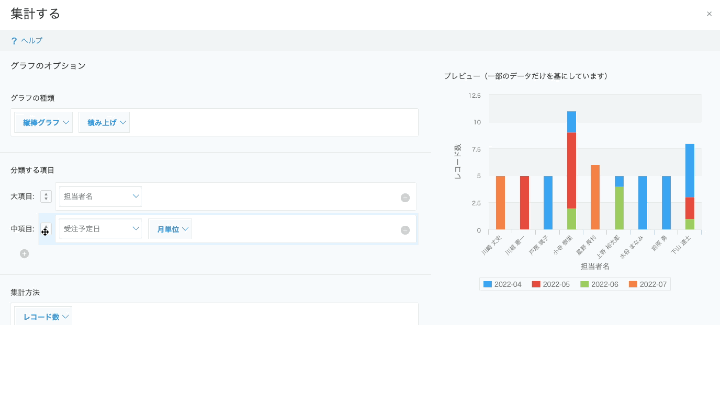Open the 月単位 time unit dropdown
This screenshot has width=720, height=405.
point(170,229)
